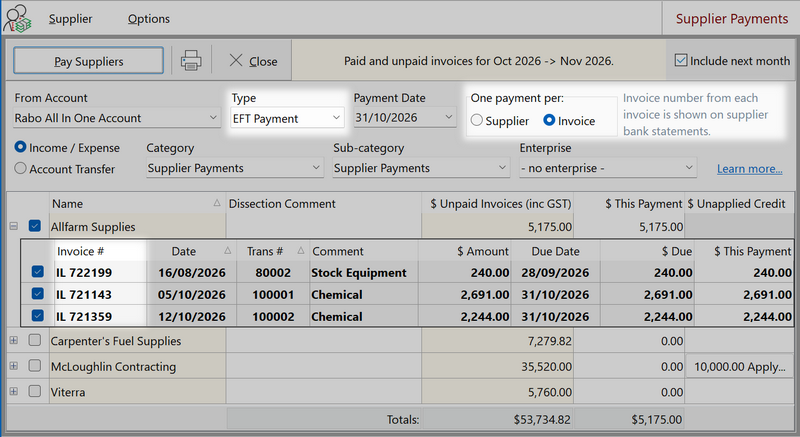Click the printer icon
The image size is (800, 437).
point(191,61)
